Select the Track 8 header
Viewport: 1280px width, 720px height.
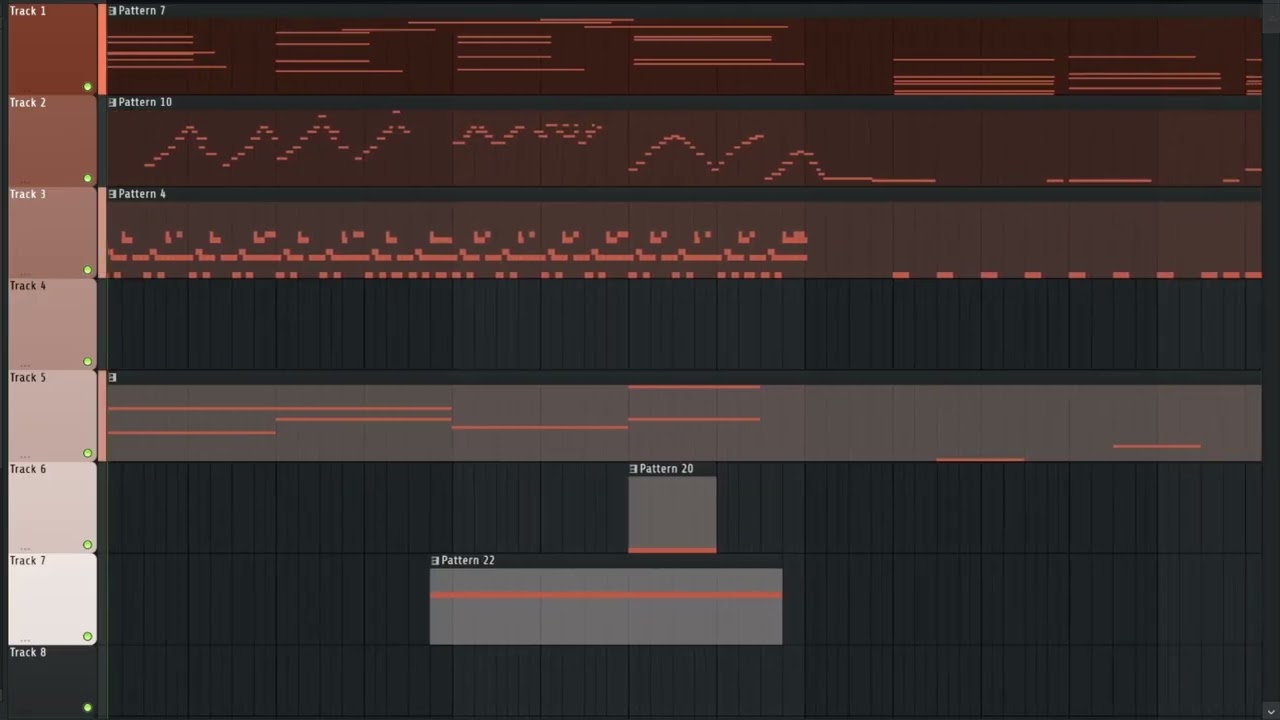[x=52, y=682]
